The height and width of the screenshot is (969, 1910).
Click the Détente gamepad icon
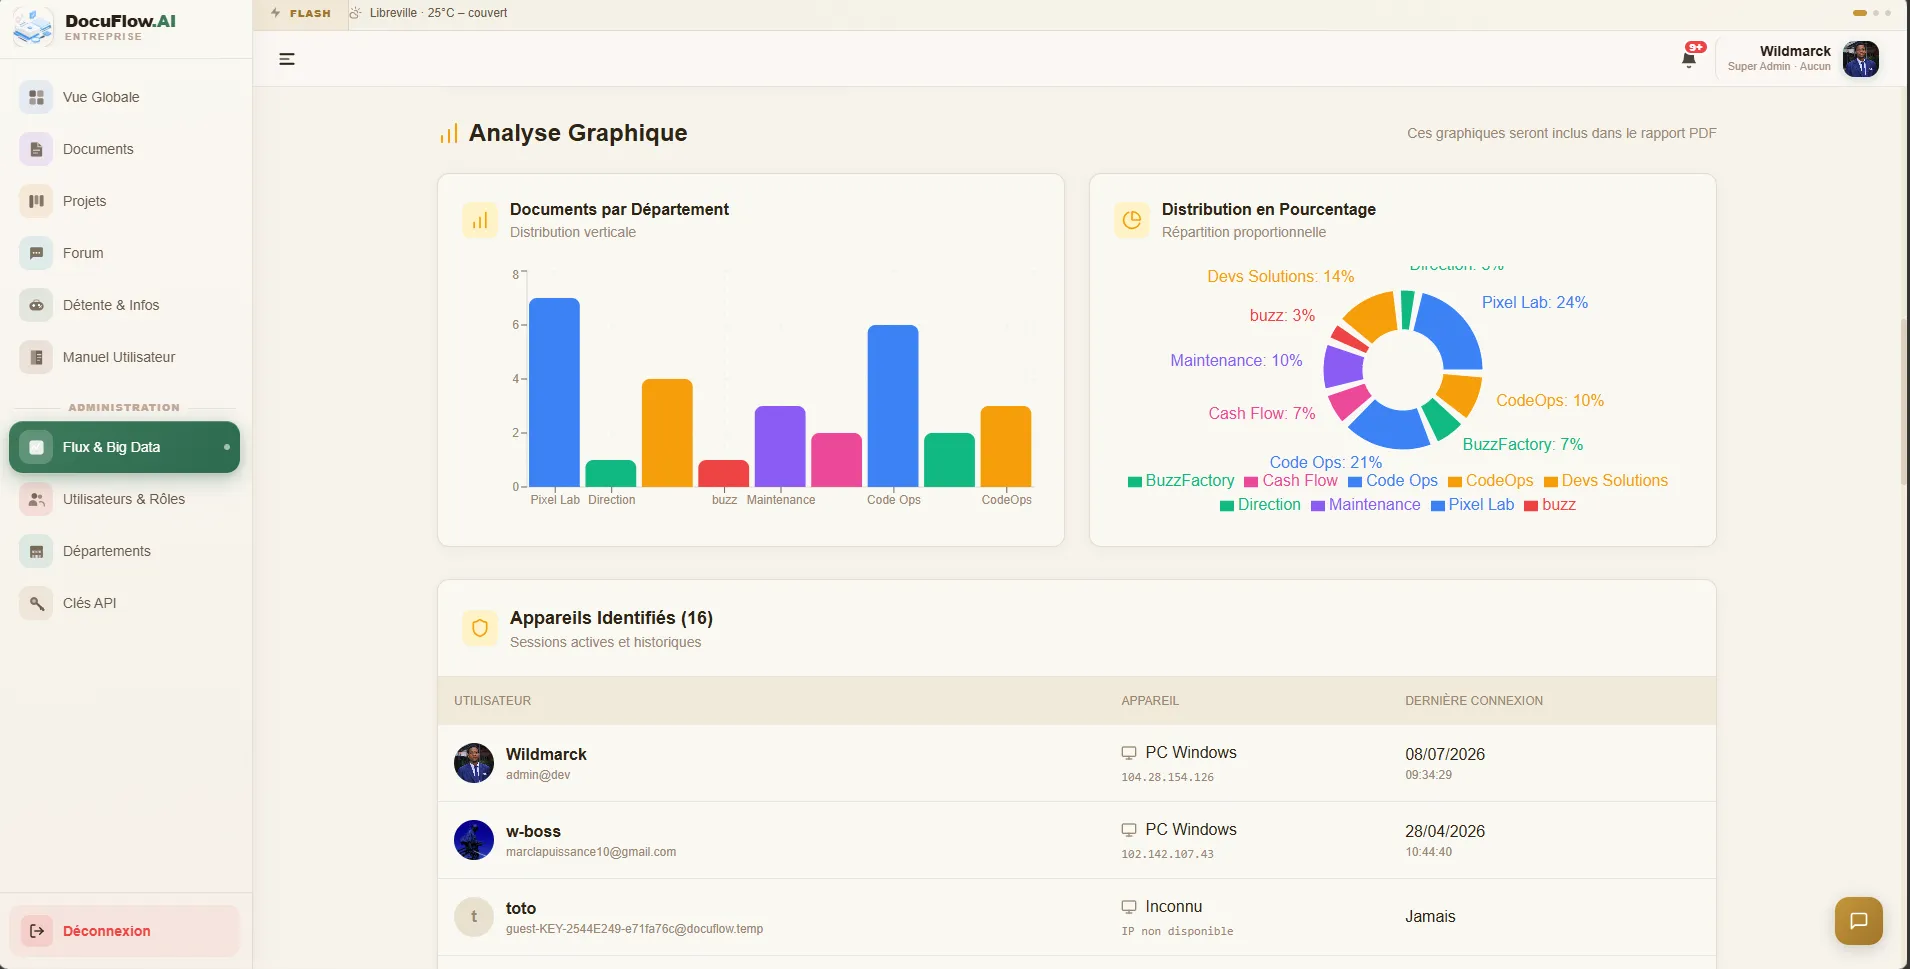(36, 305)
